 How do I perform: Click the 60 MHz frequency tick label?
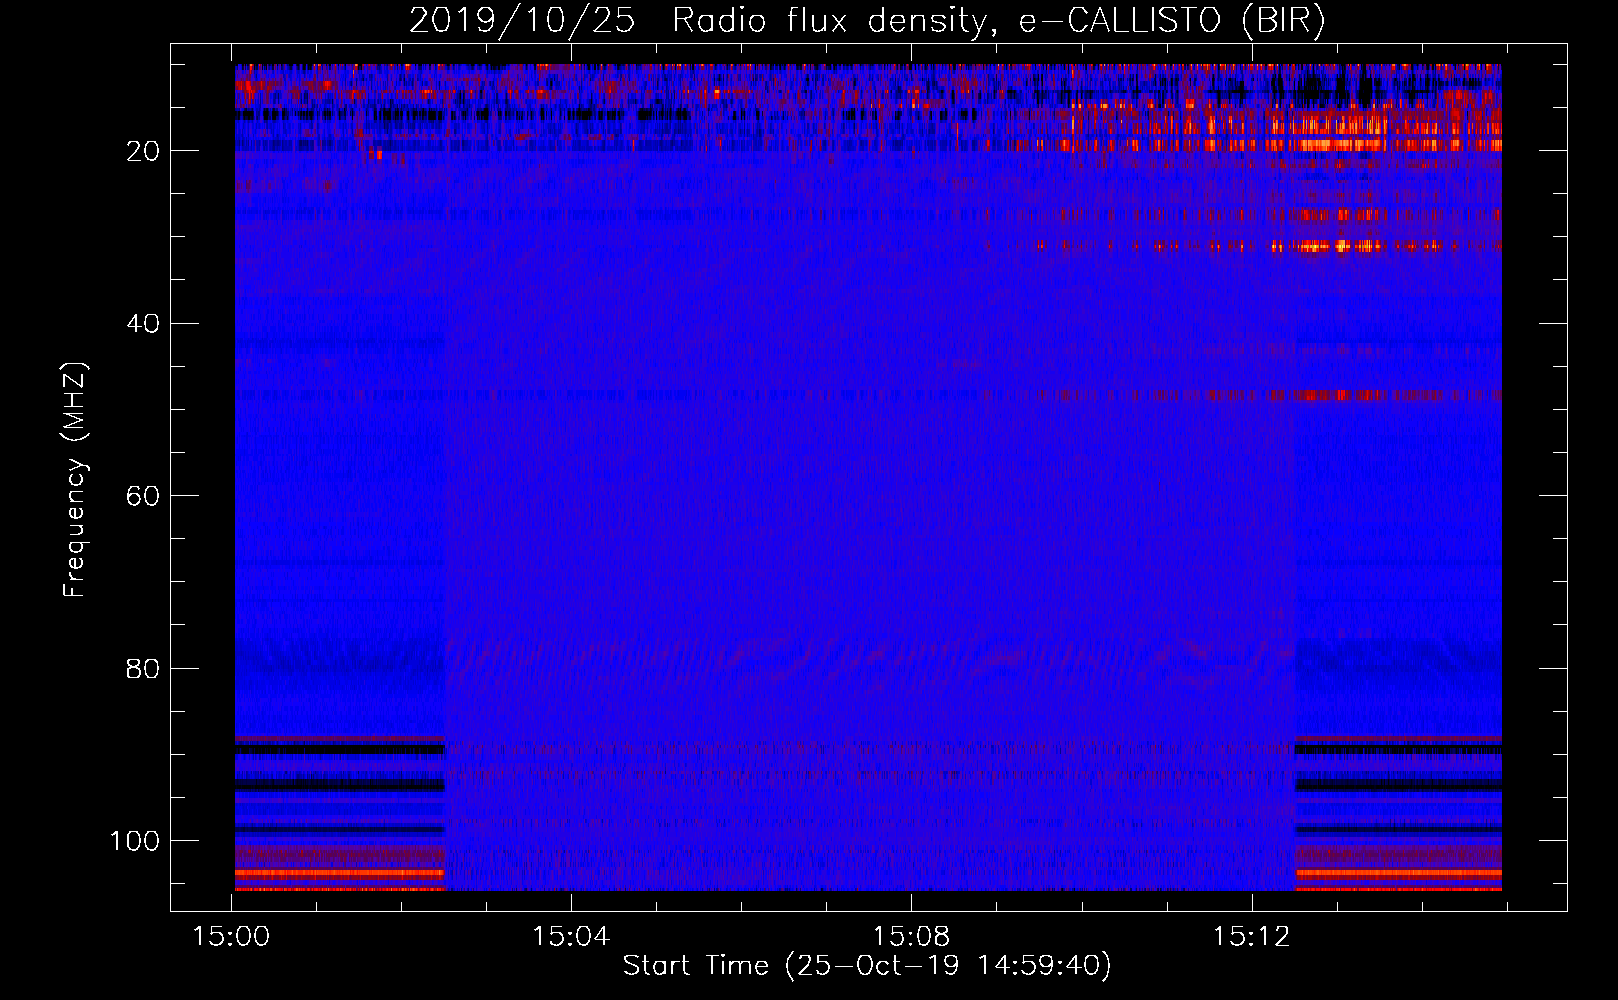pos(144,496)
